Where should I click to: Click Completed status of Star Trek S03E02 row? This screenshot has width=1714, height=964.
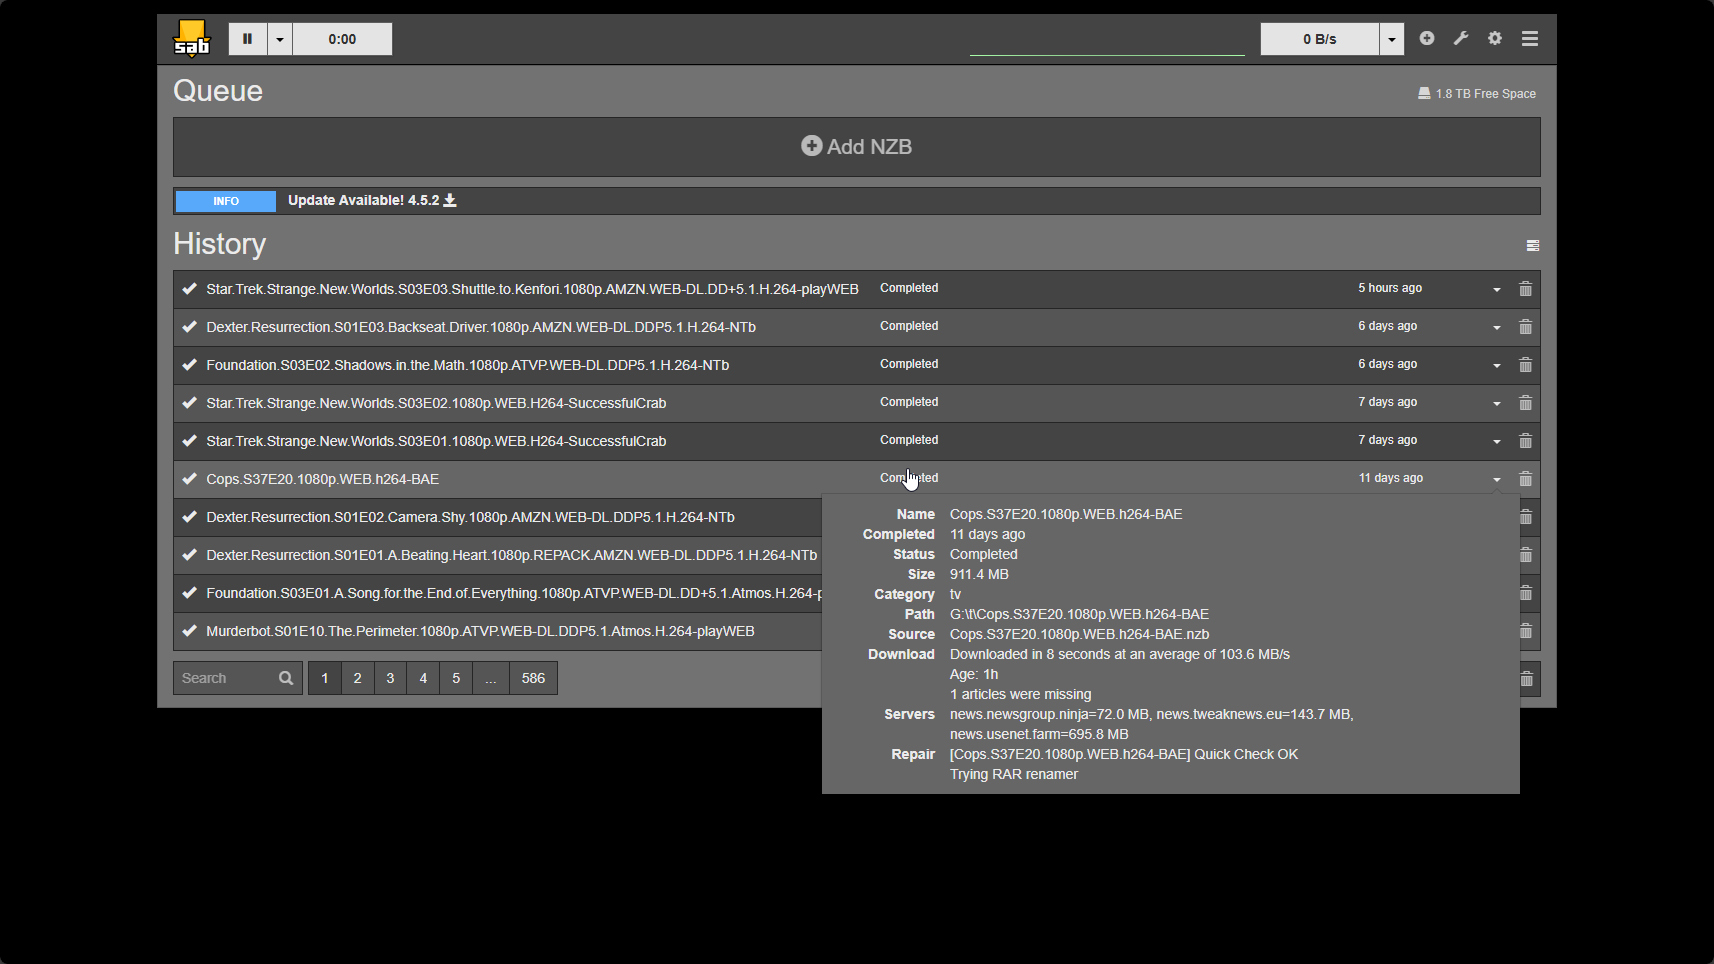point(909,402)
